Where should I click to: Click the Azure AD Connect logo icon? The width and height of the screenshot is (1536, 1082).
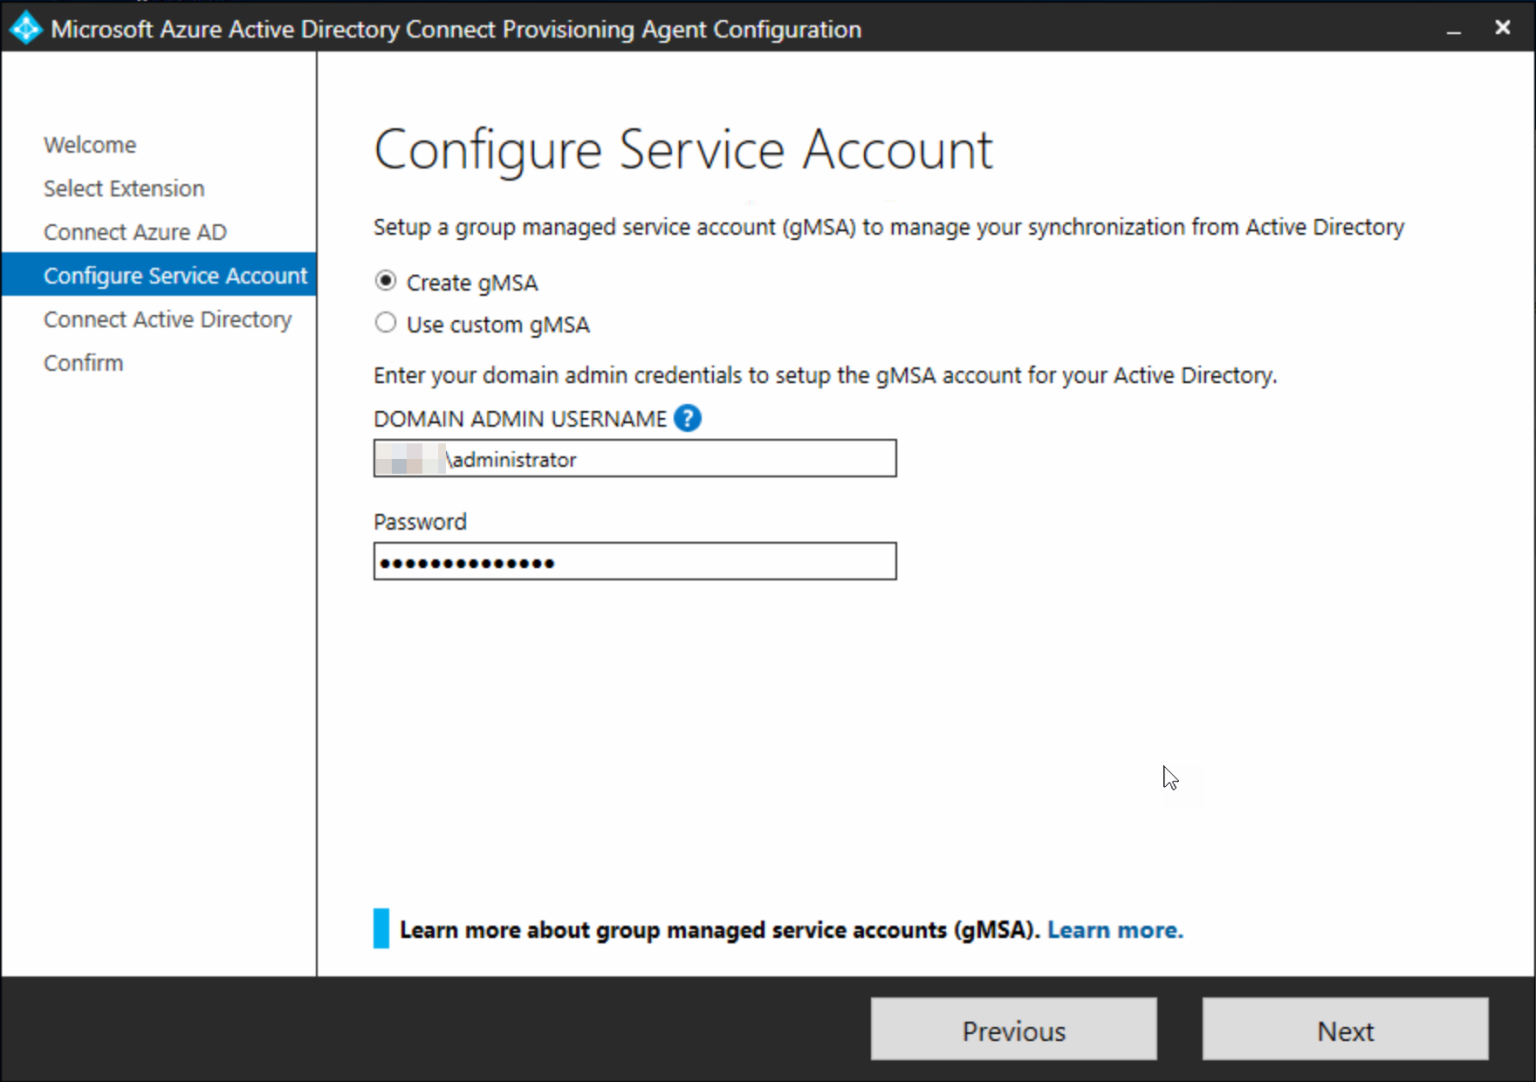point(25,28)
